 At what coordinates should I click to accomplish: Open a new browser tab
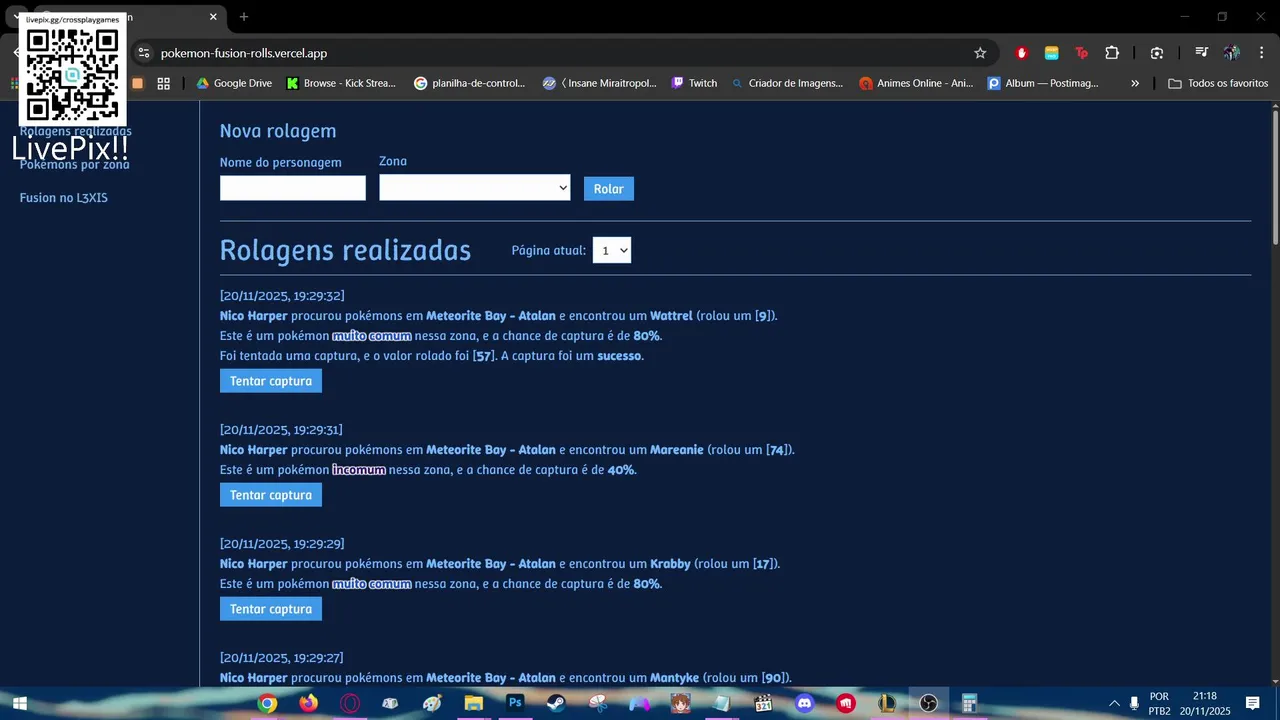click(x=243, y=17)
